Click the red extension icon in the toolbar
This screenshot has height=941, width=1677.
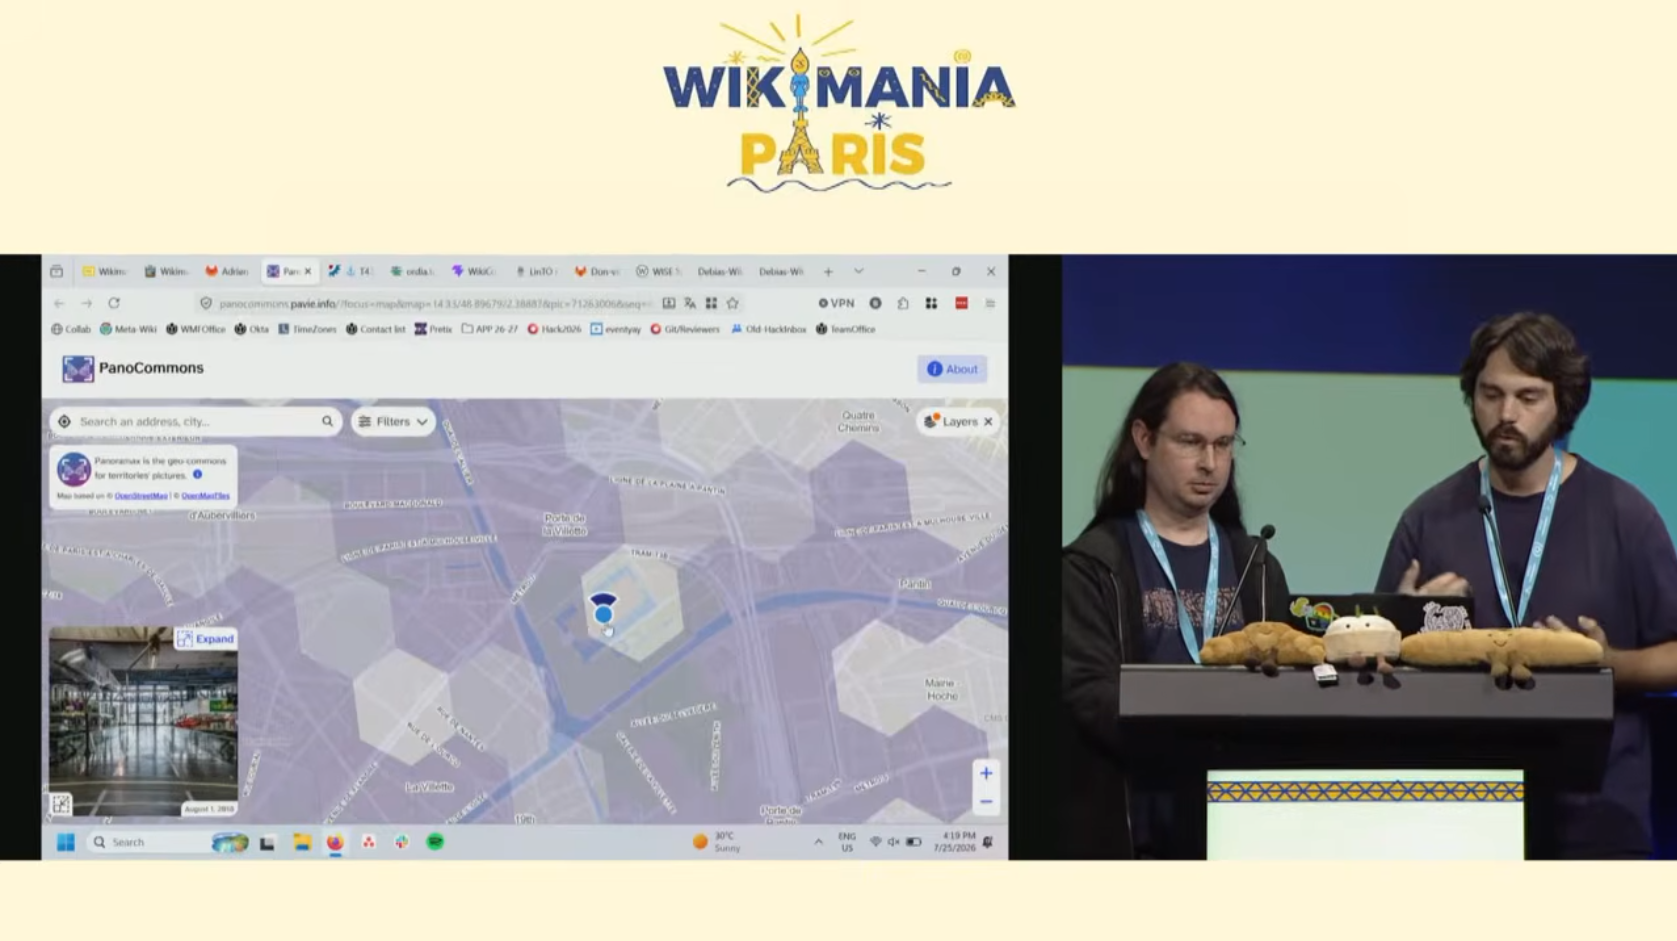[x=961, y=303]
